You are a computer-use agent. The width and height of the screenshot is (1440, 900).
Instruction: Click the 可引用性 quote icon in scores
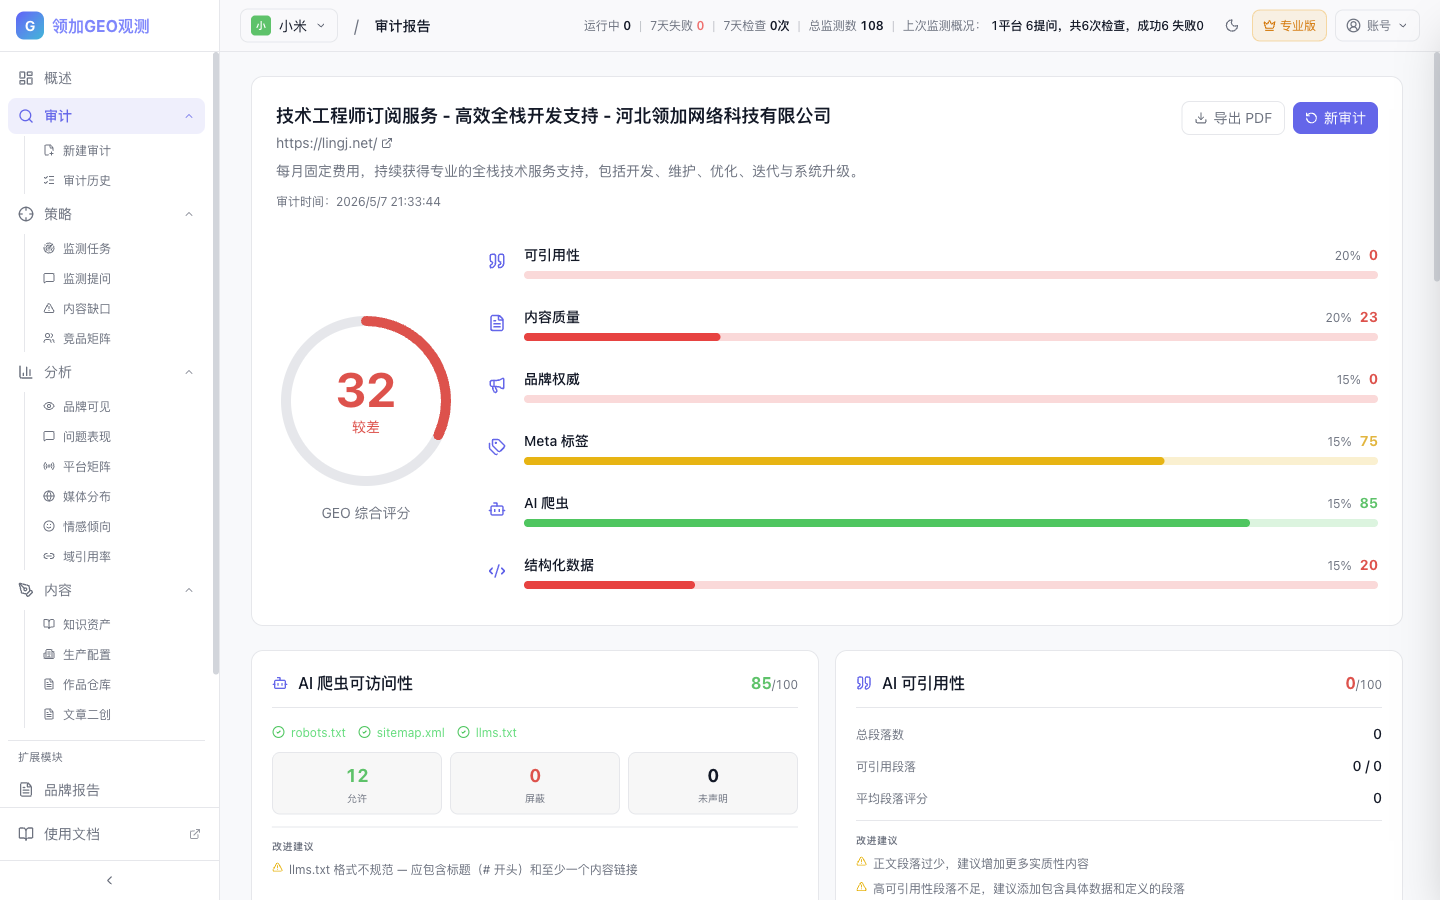497,261
